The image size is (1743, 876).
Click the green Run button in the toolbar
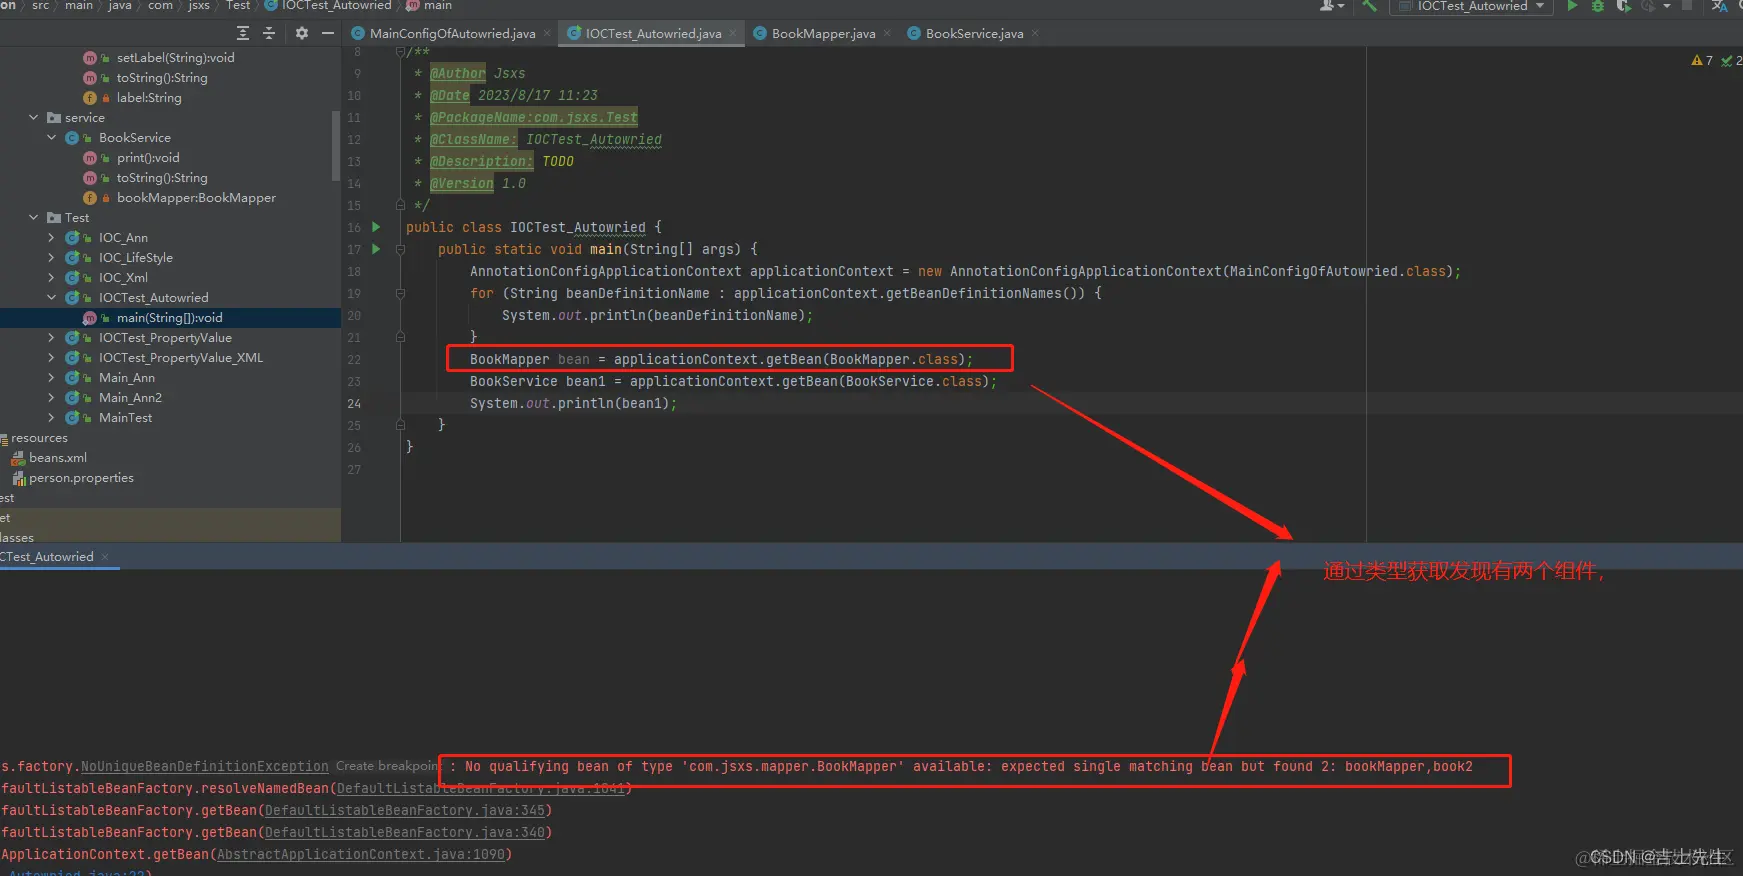[x=1572, y=6]
